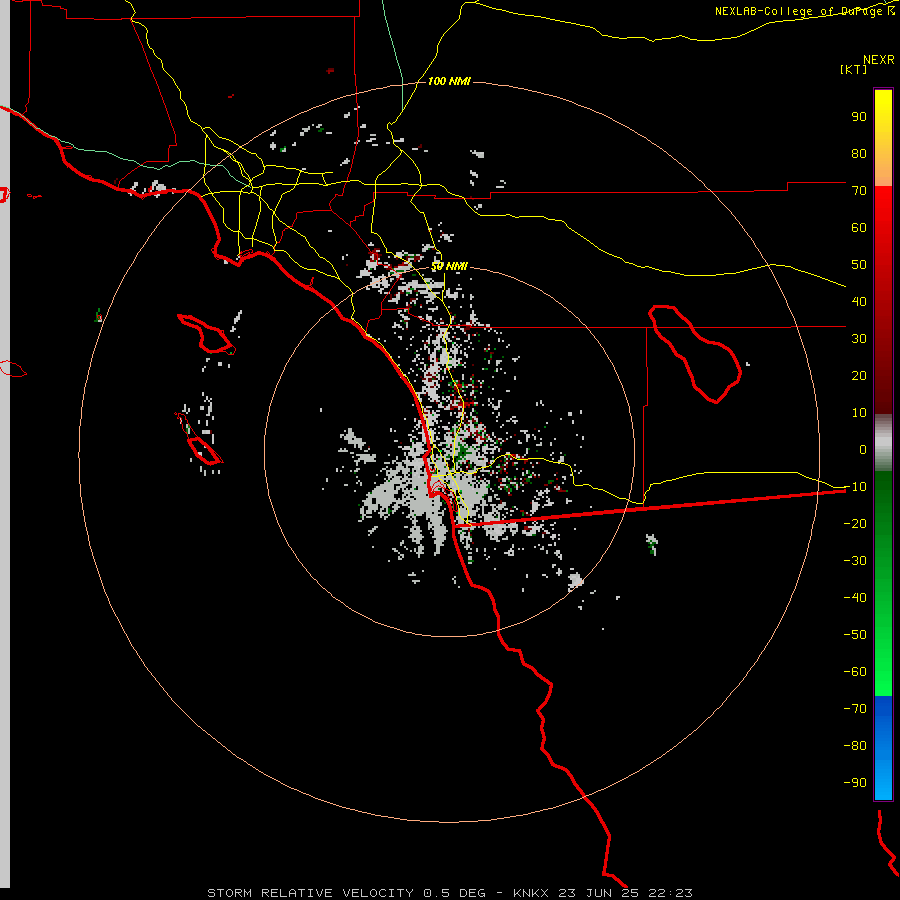
Task: Pick the blue bottom segment of the color bar
Action: (883, 747)
